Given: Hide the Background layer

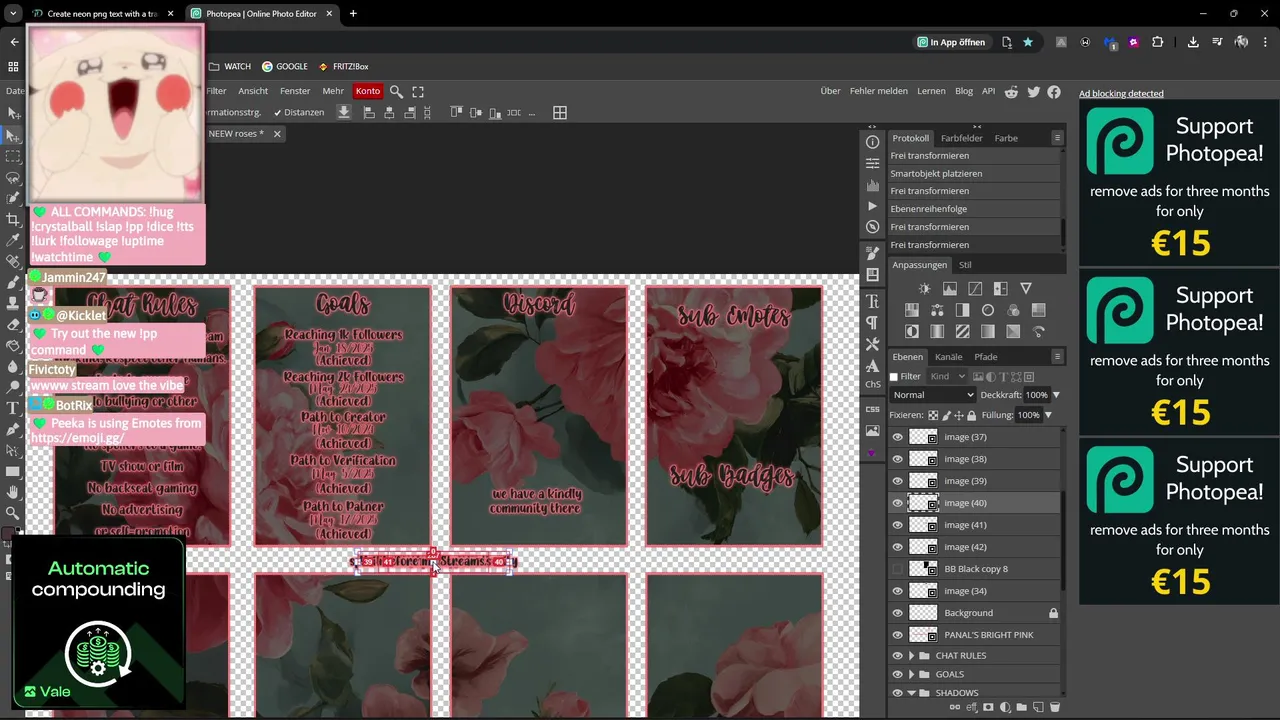Looking at the screenshot, I should [897, 613].
